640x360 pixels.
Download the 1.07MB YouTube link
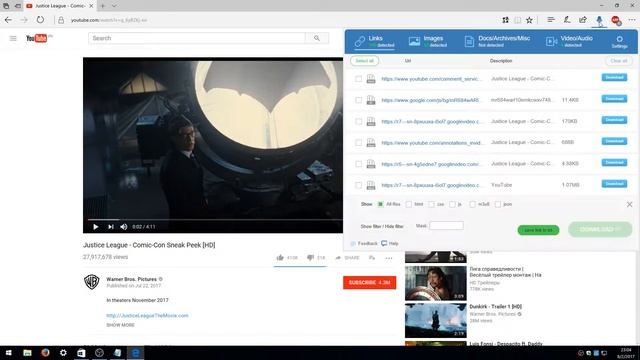click(614, 184)
